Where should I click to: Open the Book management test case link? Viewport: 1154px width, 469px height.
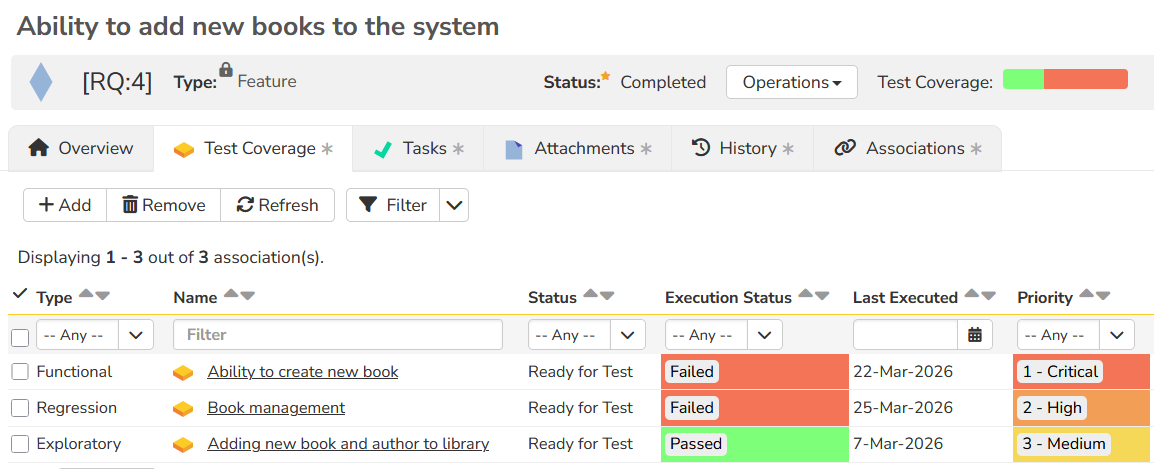[276, 408]
